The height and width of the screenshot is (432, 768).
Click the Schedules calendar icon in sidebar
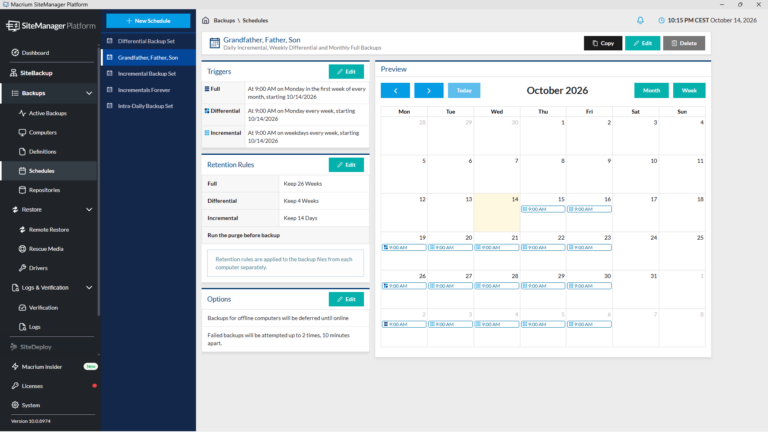(22, 171)
